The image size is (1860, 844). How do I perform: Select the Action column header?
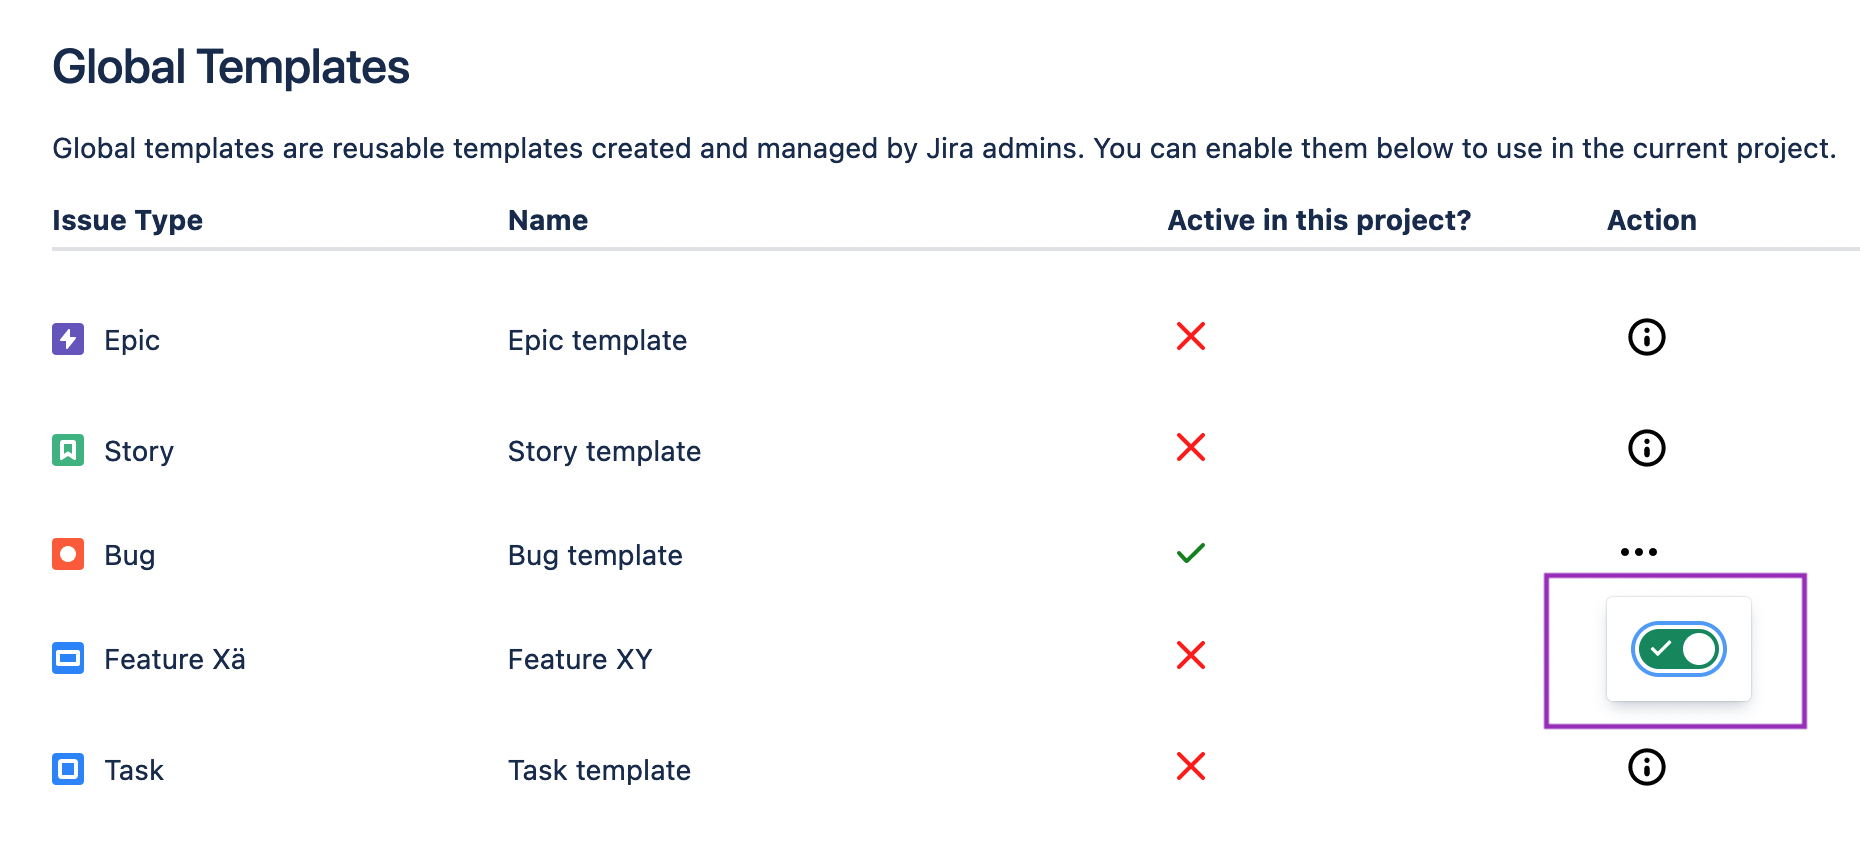tap(1651, 220)
